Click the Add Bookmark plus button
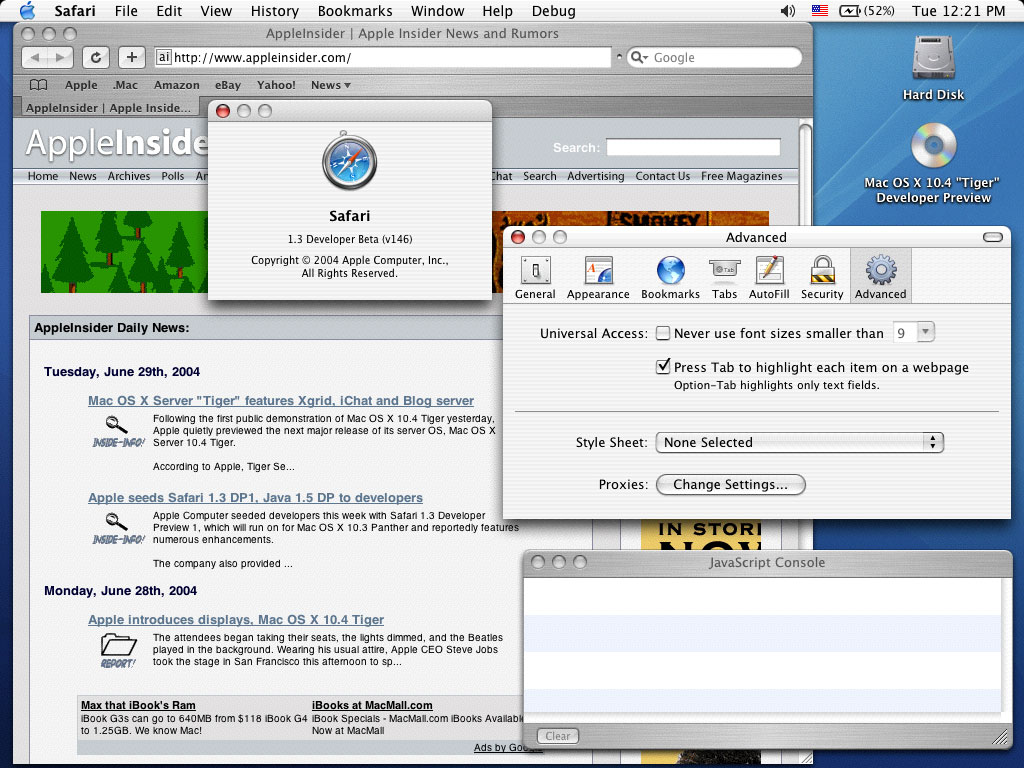The width and height of the screenshot is (1024, 768). tap(132, 57)
